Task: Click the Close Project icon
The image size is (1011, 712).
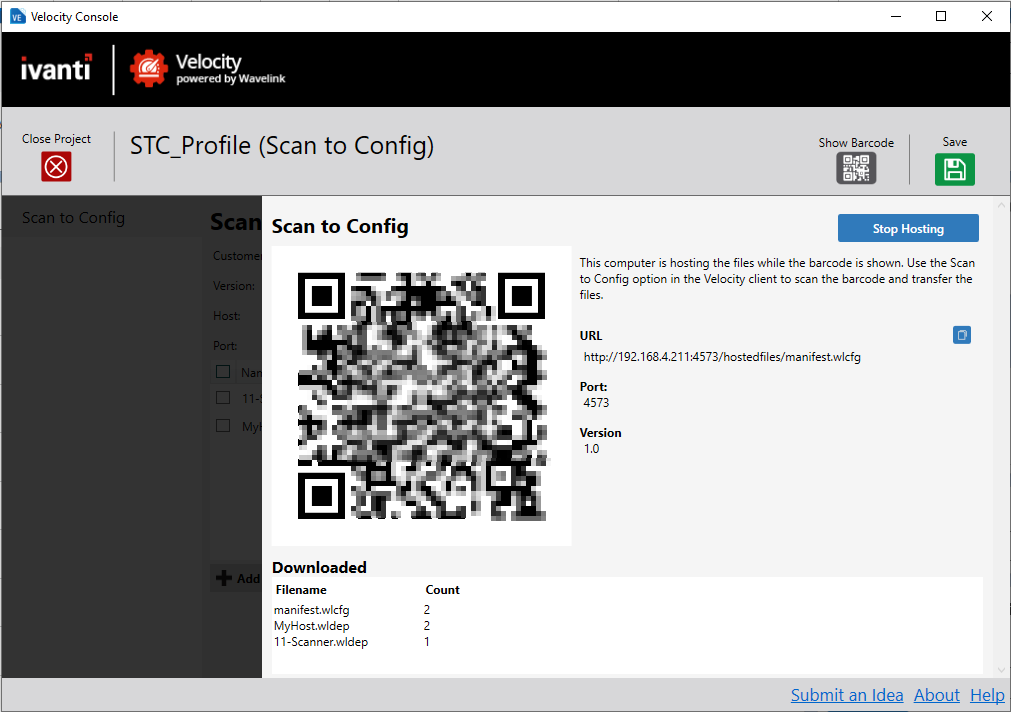Action: pyautogui.click(x=55, y=166)
